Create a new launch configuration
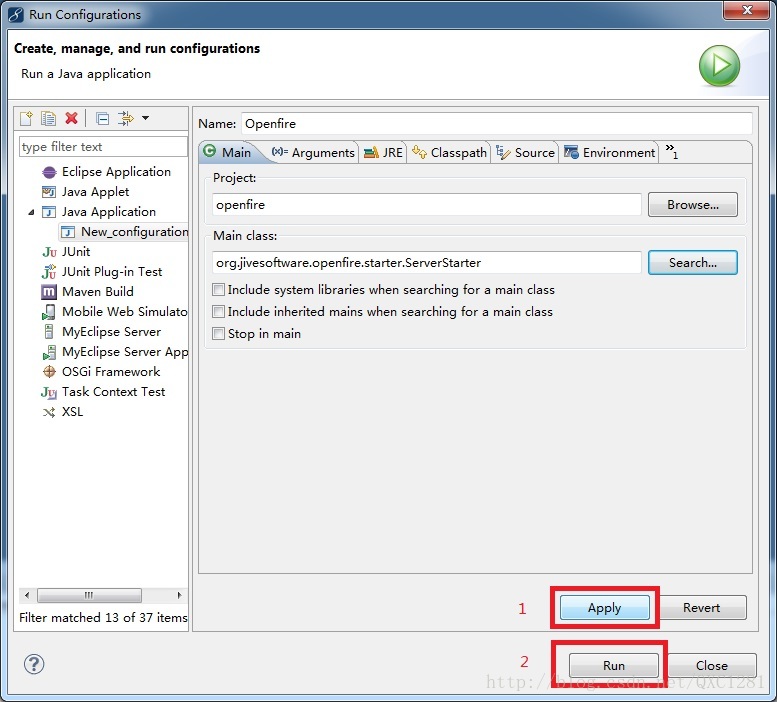The image size is (777, 702). [26, 118]
